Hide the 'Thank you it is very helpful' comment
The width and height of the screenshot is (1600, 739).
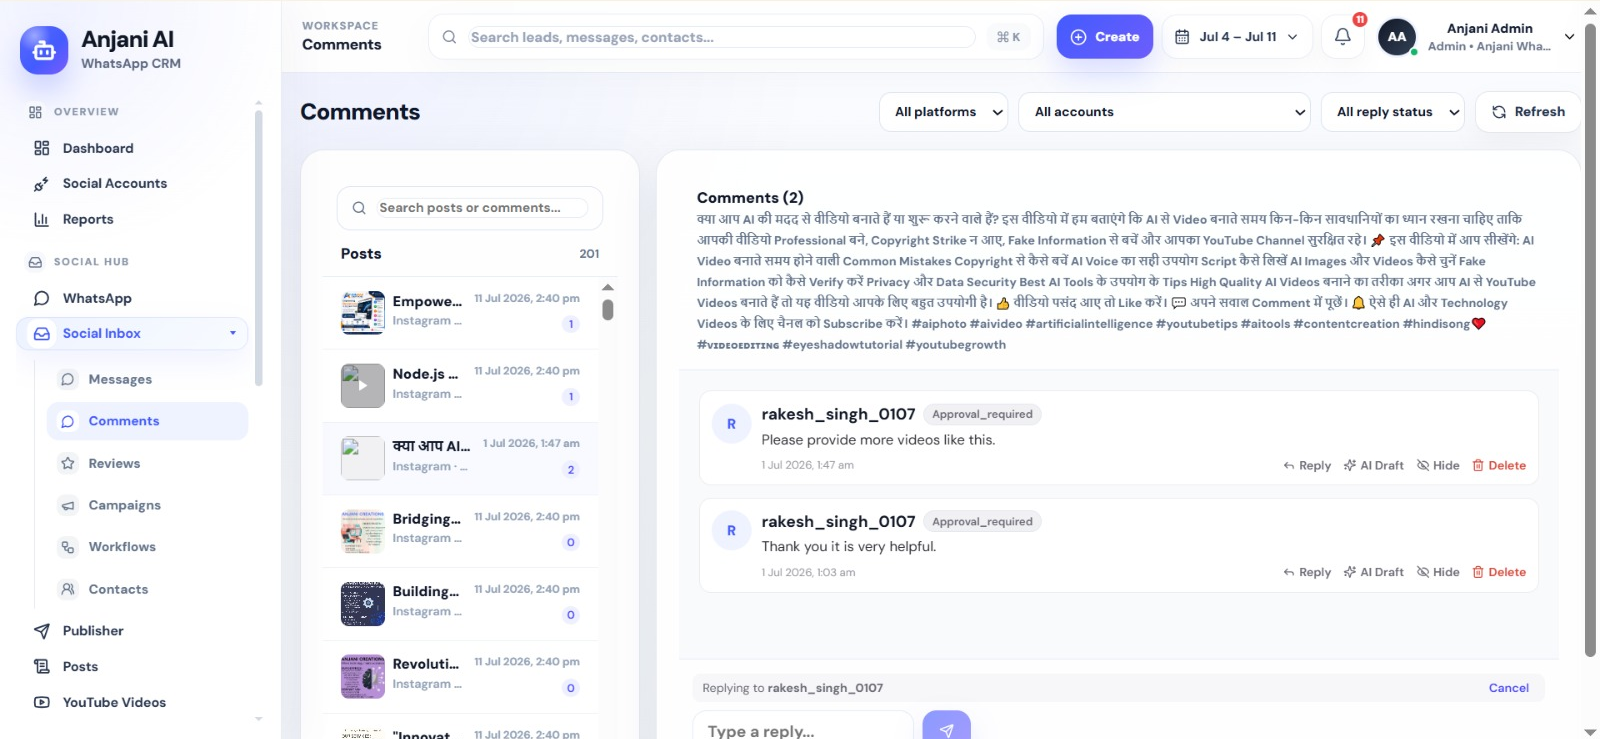(x=1438, y=573)
